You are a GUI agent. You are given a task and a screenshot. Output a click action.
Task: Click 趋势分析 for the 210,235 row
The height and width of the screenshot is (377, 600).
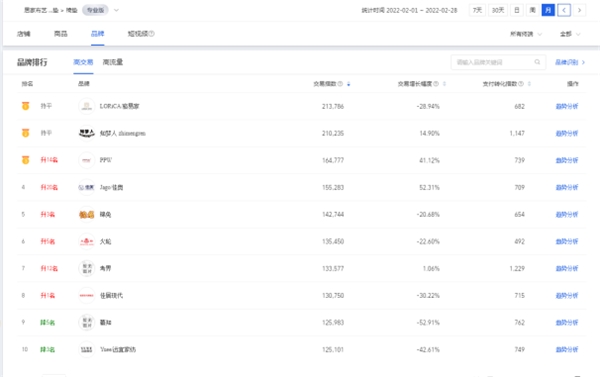[567, 133]
